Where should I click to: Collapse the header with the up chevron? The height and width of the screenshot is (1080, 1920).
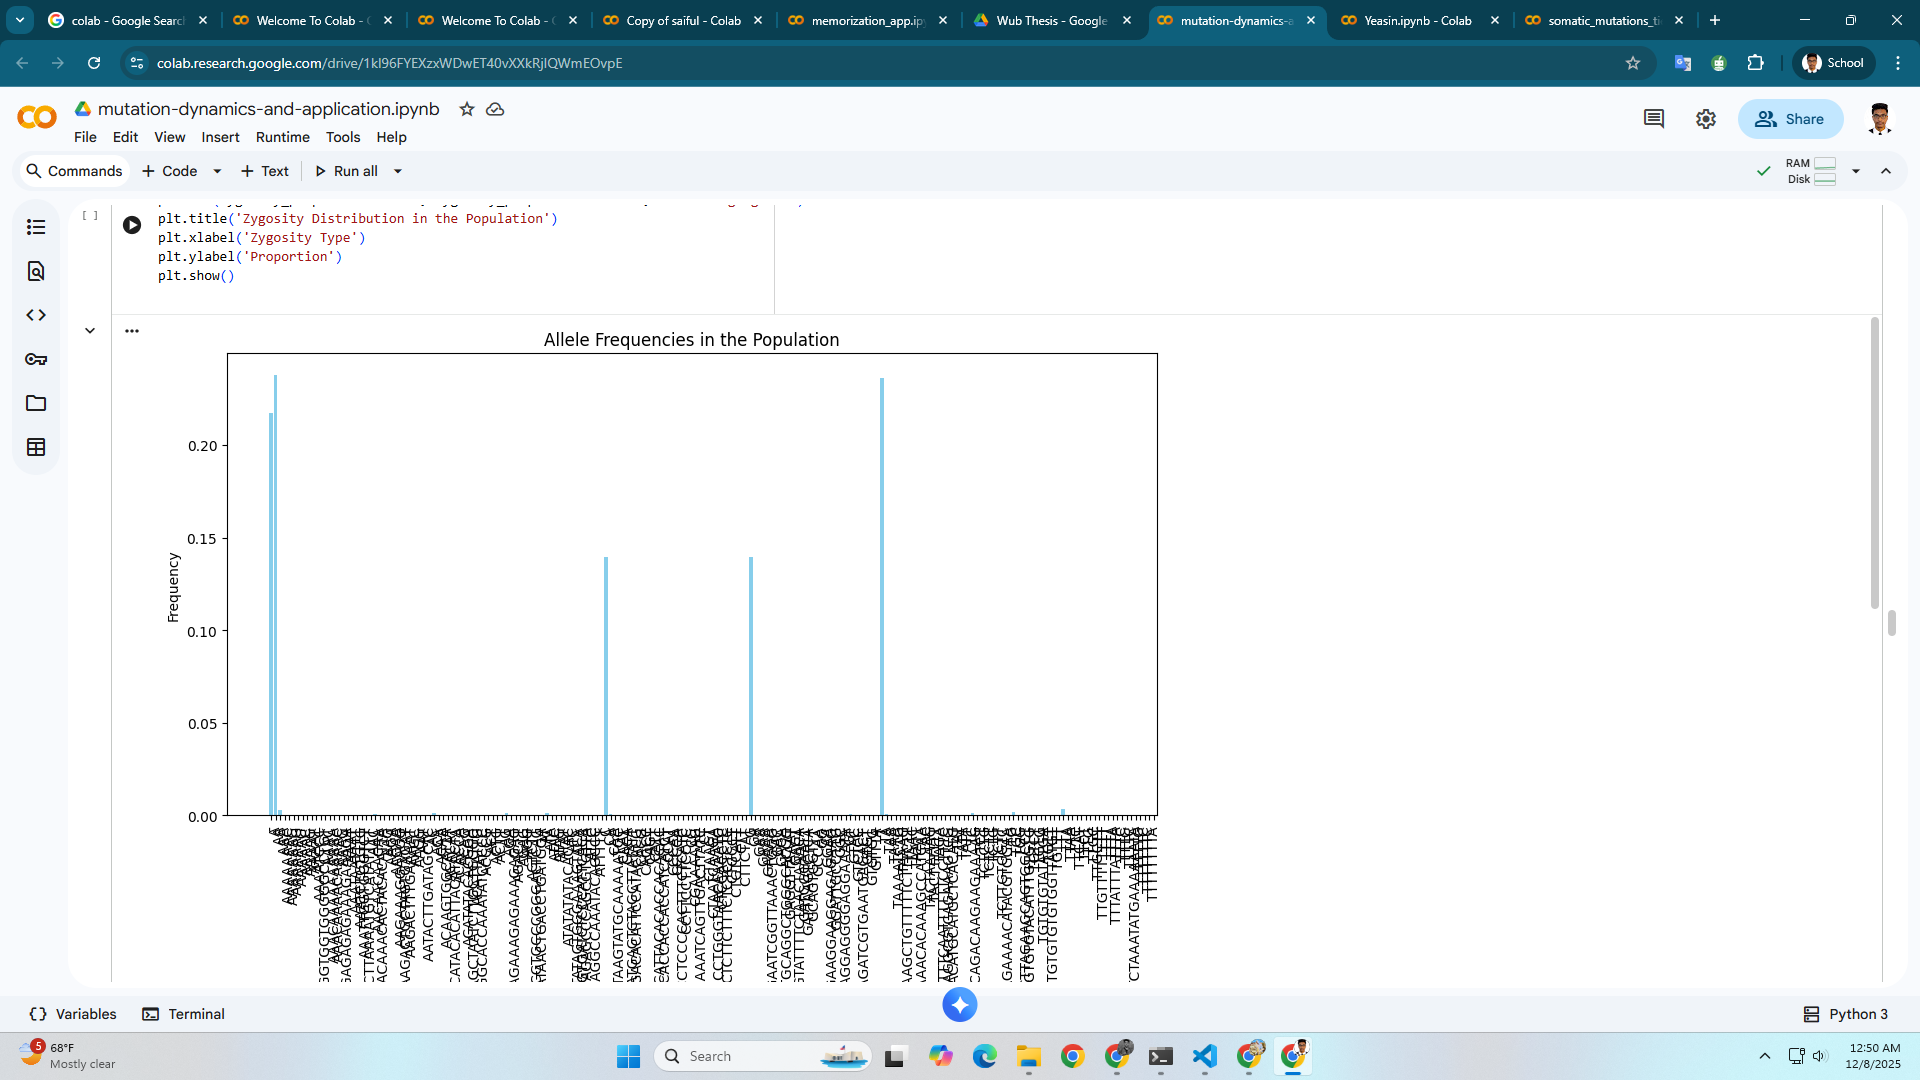click(x=1886, y=171)
